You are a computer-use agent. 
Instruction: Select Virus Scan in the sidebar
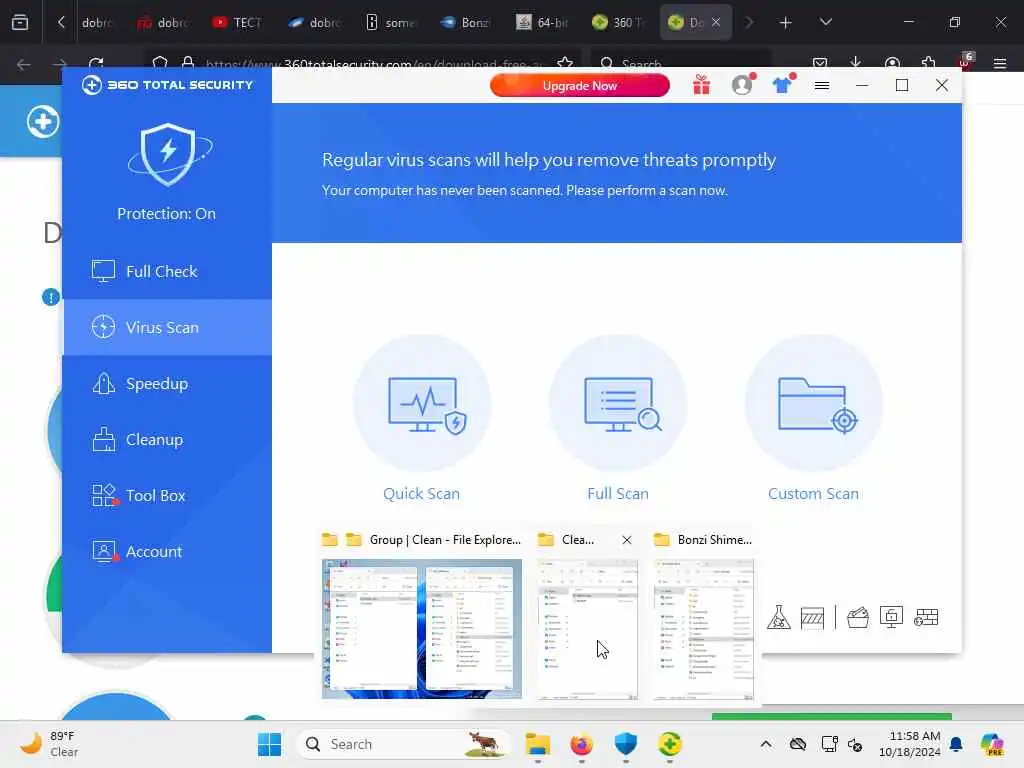coord(167,327)
